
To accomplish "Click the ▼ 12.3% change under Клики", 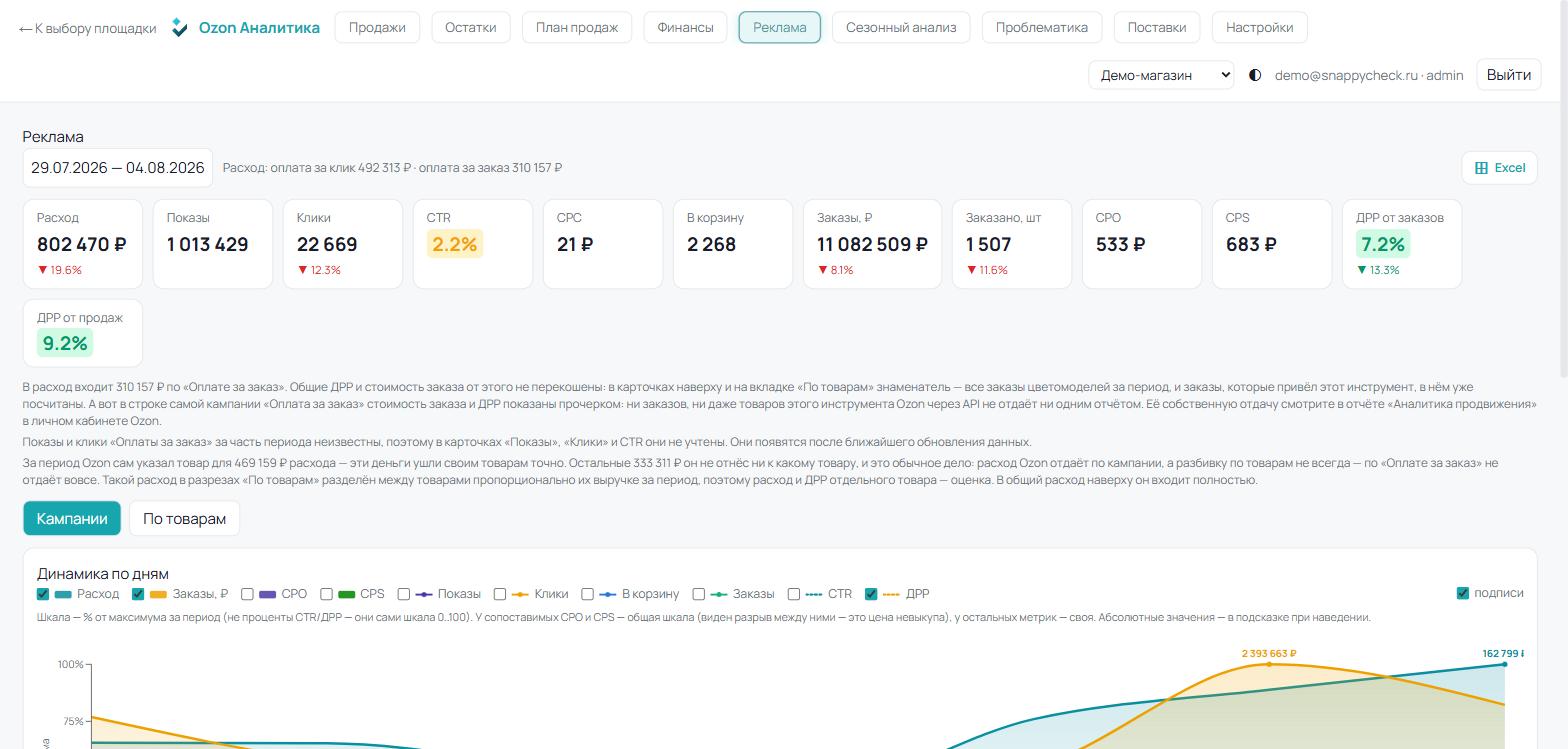I will coord(319,270).
